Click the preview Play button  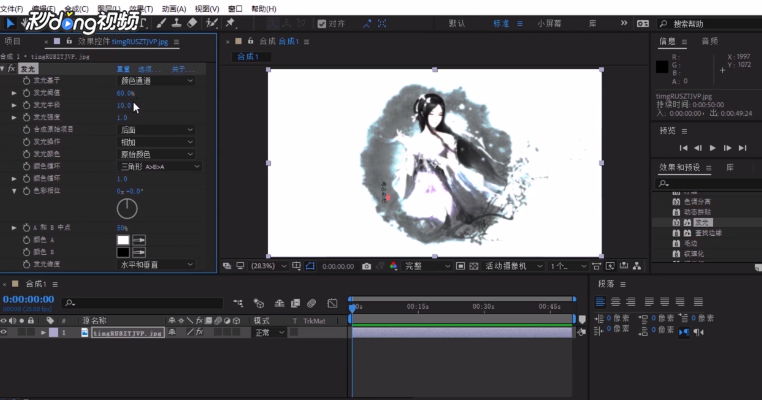[712, 148]
